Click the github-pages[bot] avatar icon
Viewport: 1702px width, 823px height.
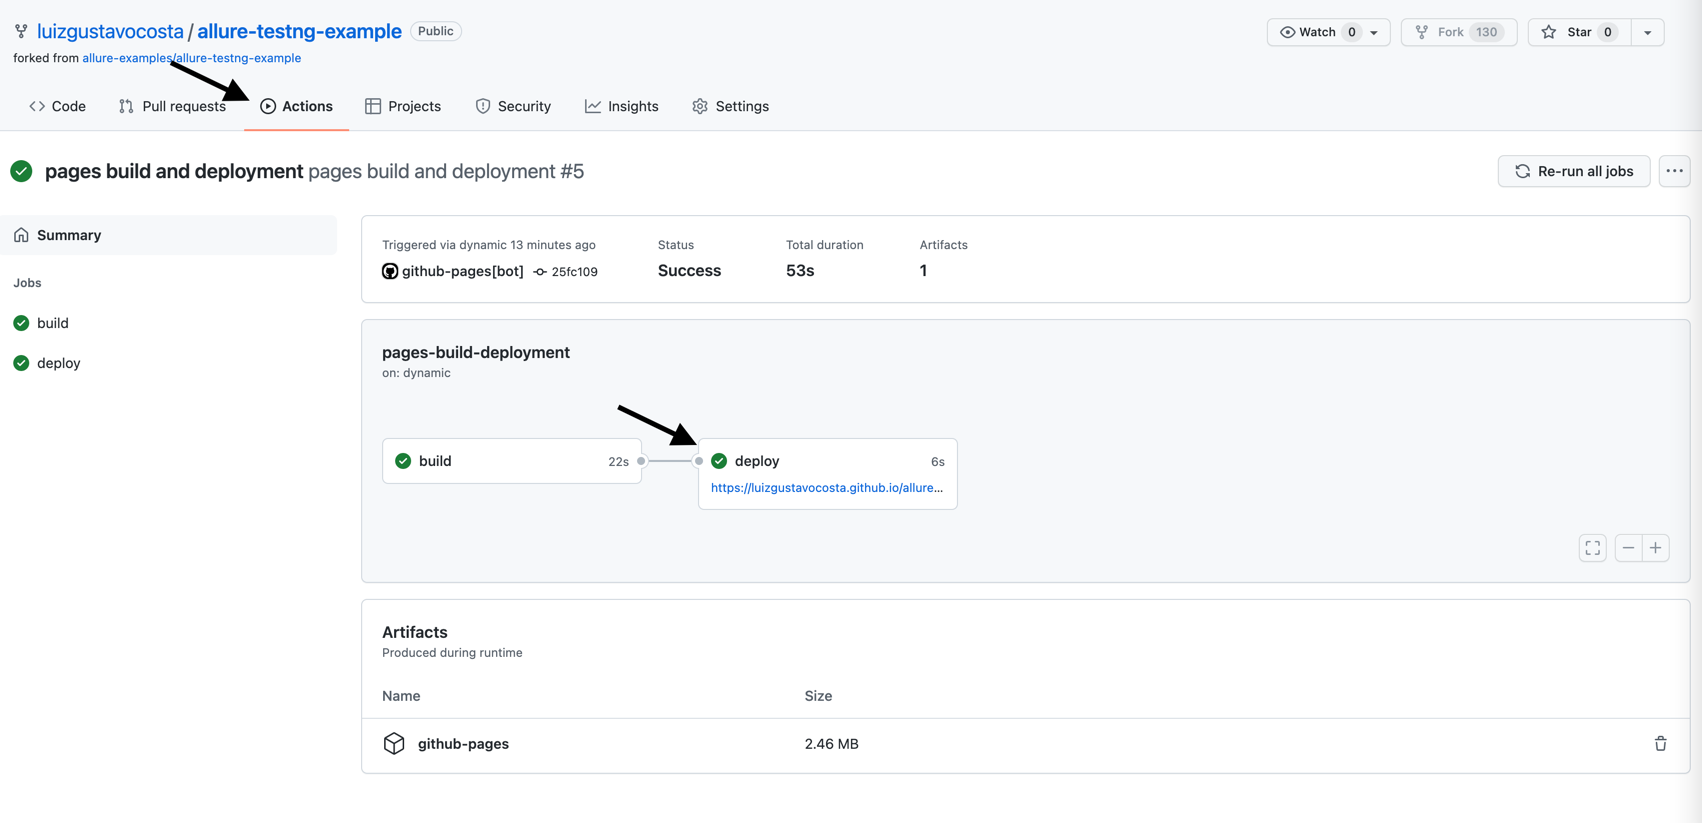tap(390, 271)
